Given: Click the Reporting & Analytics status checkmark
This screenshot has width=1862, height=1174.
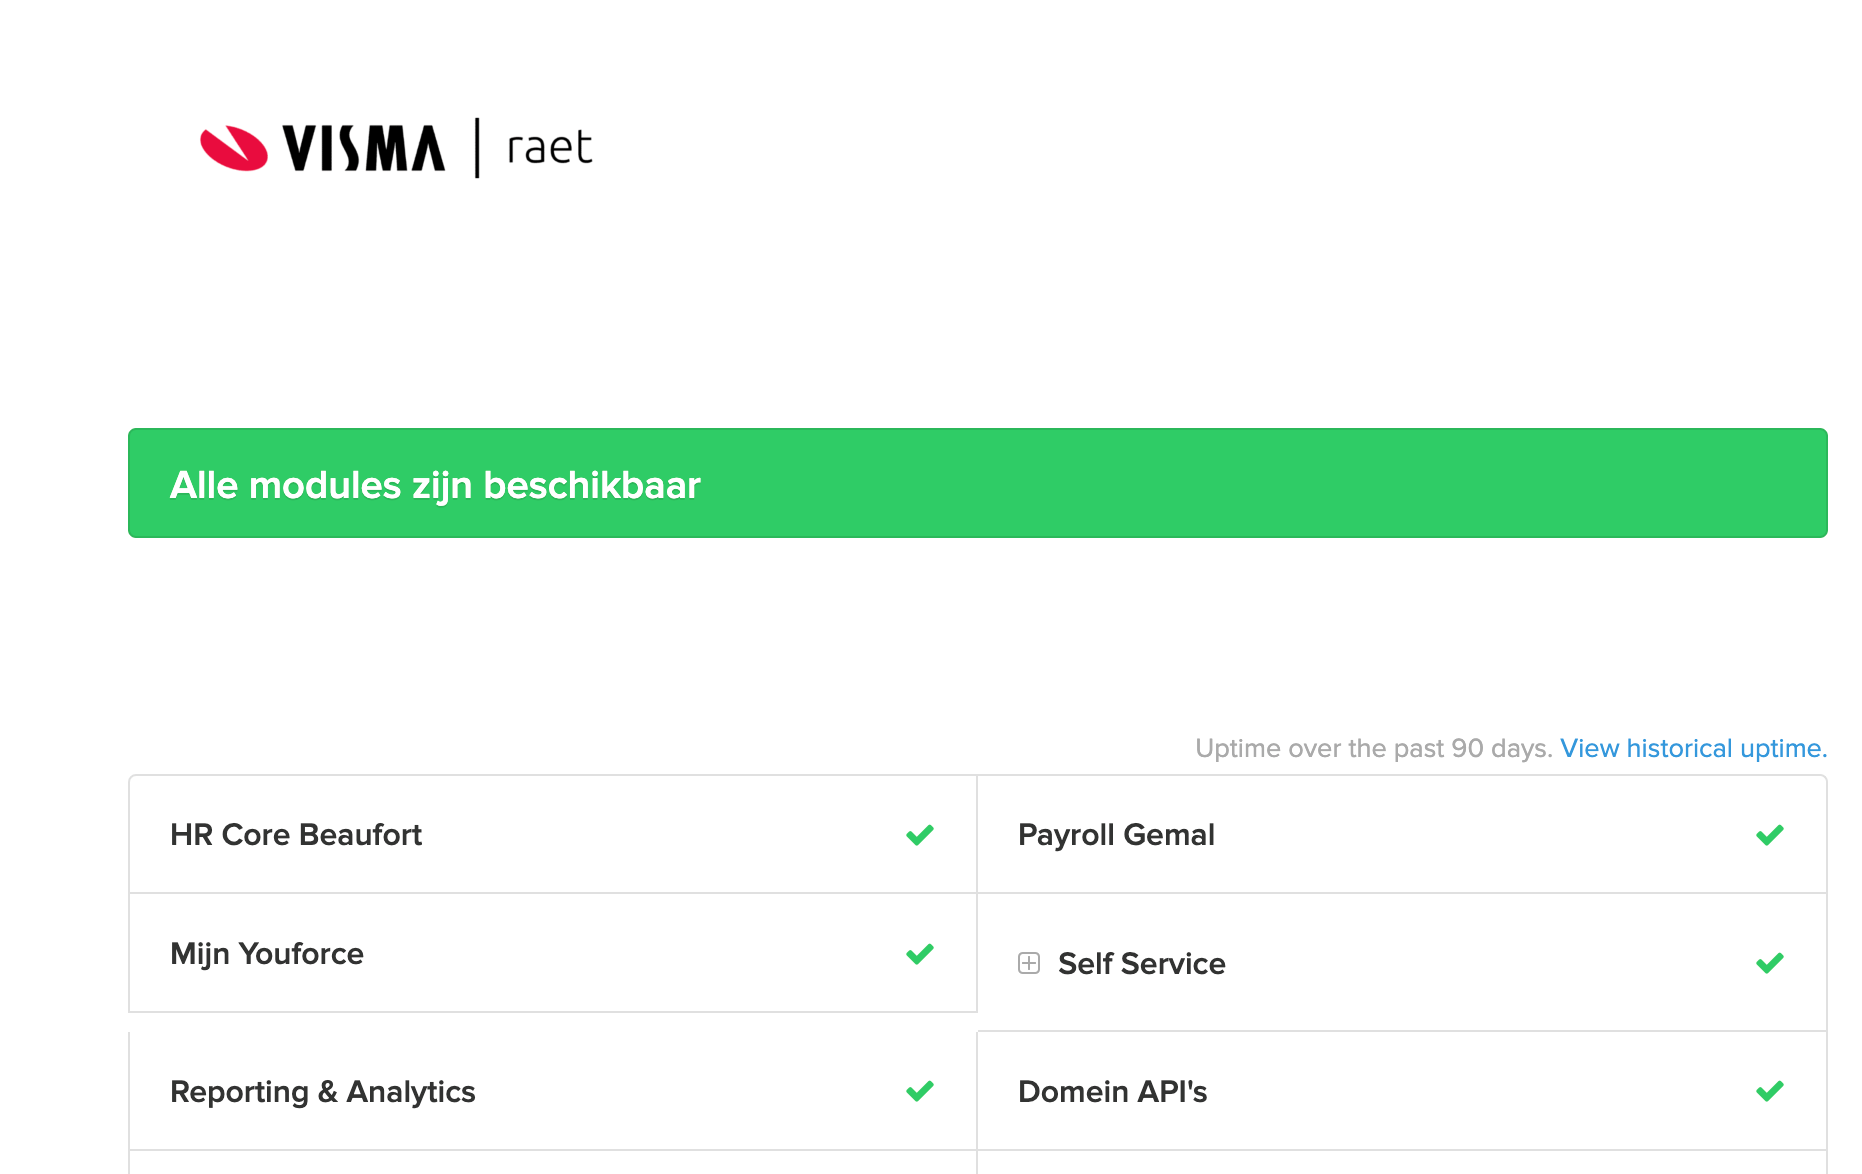Looking at the screenshot, I should [x=918, y=1091].
